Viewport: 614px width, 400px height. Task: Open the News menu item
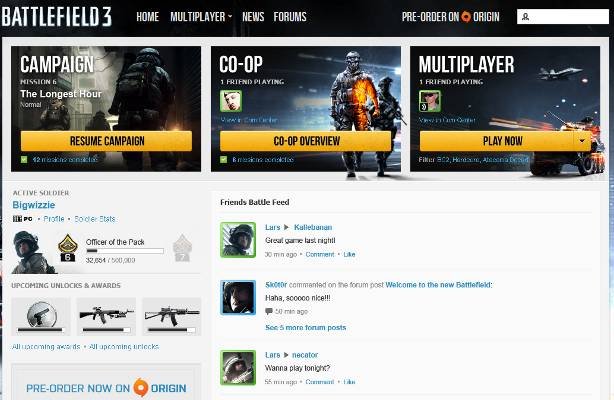click(253, 17)
